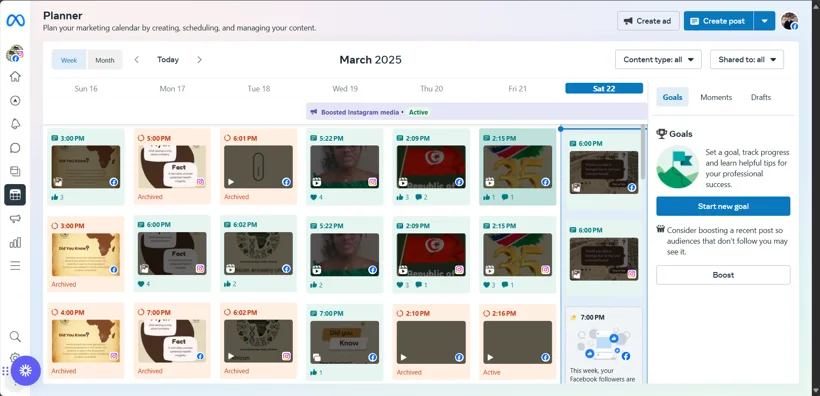The height and width of the screenshot is (396, 820).
Task: Select the Goals tab
Action: pos(672,97)
